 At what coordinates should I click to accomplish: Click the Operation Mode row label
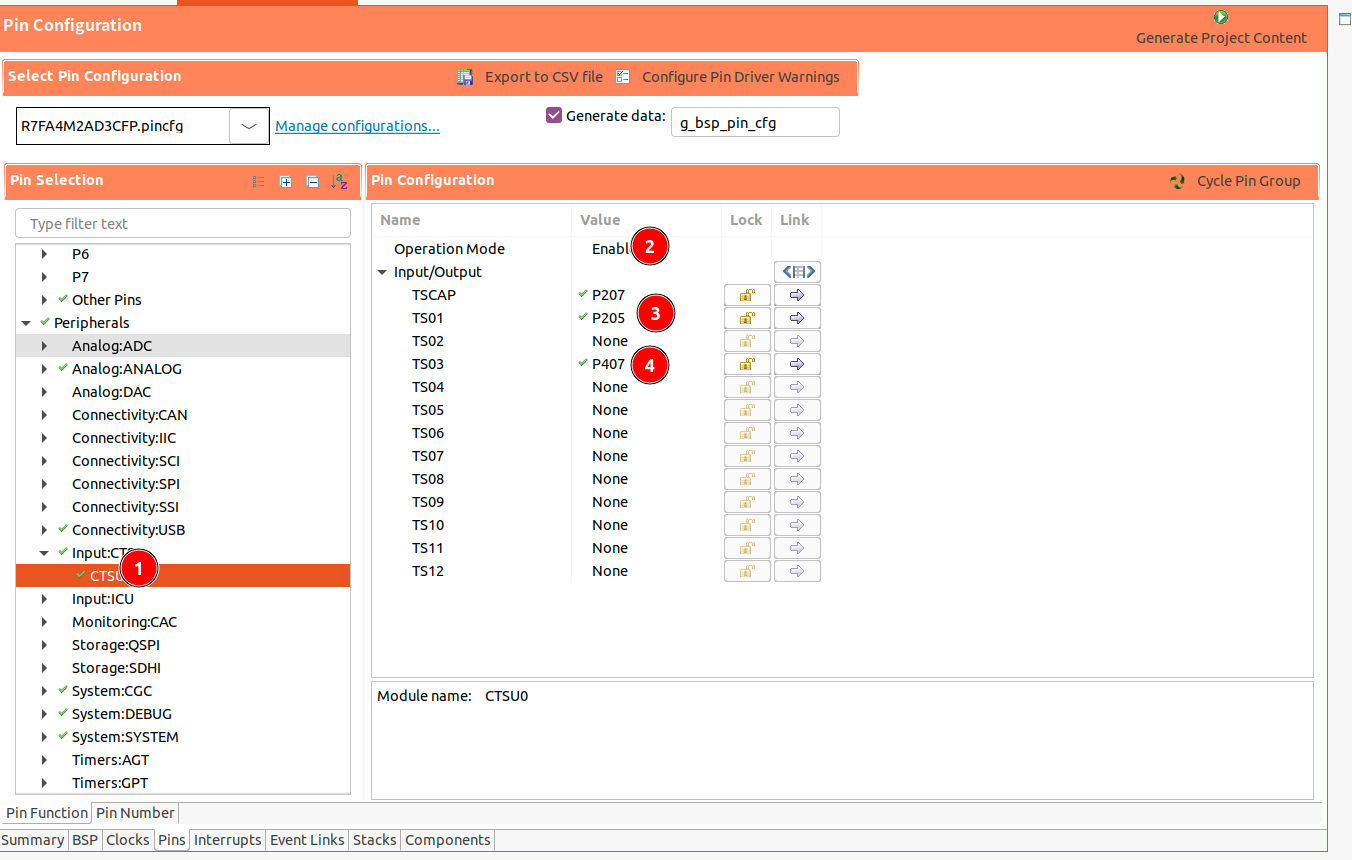tap(449, 249)
